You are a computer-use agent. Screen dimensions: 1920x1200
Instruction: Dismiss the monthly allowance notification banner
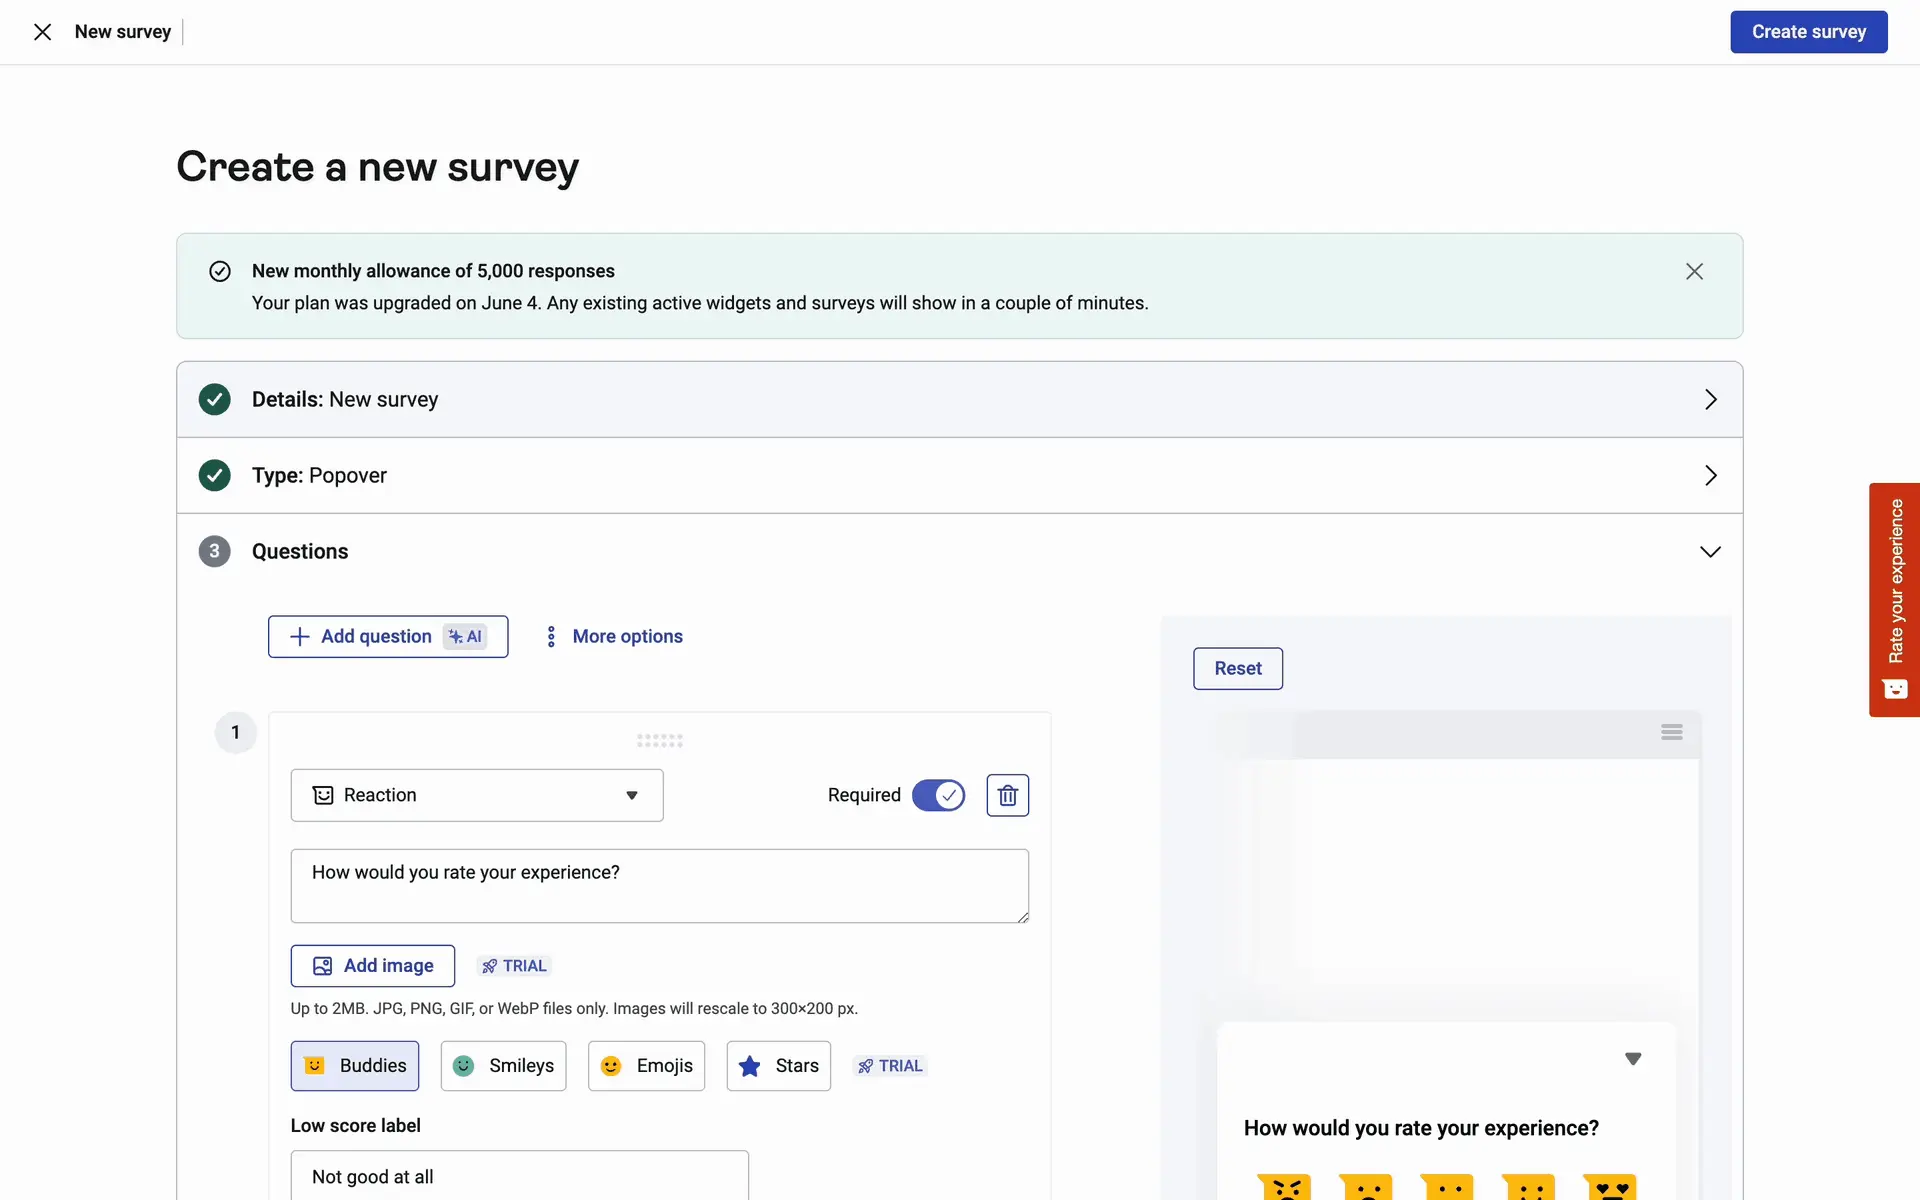tap(1694, 271)
